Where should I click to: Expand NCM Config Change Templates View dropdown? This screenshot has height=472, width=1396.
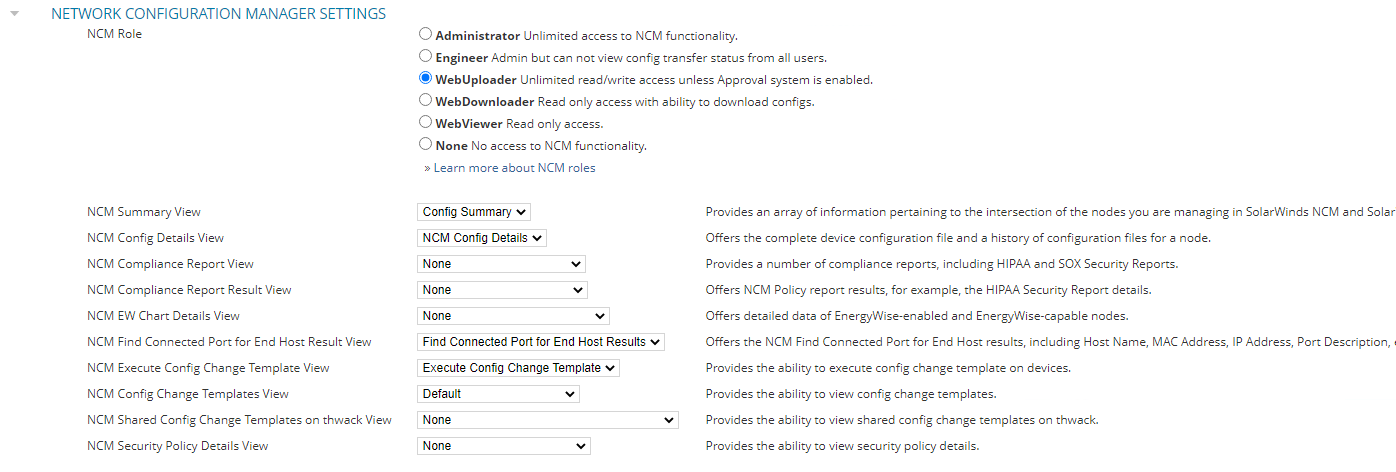pos(498,394)
